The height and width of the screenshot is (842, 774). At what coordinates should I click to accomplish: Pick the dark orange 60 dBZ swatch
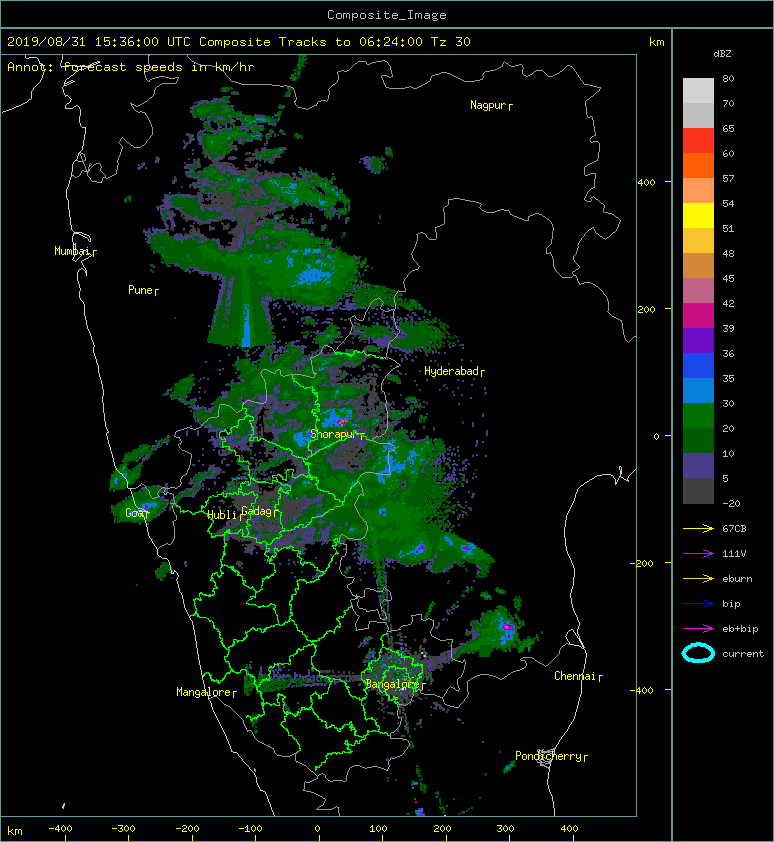coord(698,165)
